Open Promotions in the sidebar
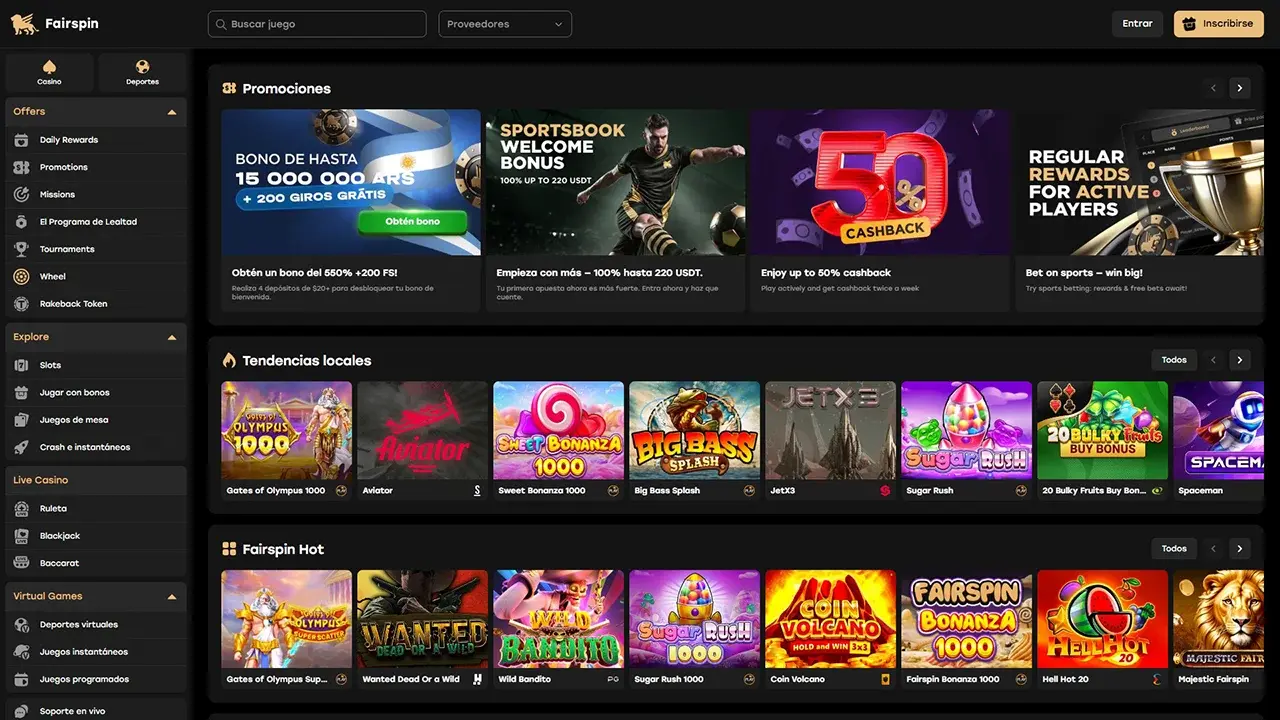The image size is (1280, 720). tap(96, 167)
